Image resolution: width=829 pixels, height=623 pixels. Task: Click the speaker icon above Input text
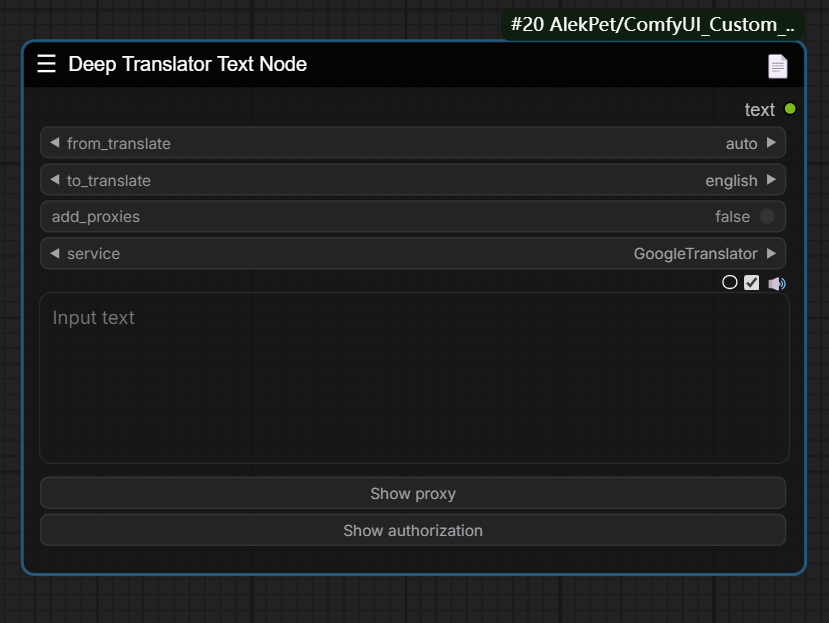point(777,283)
